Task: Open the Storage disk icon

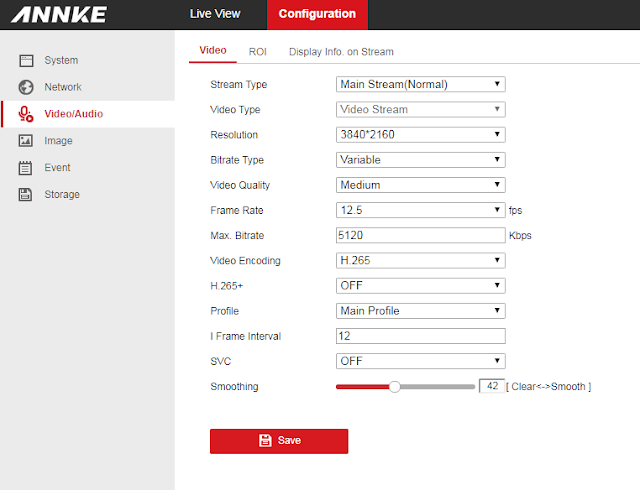Action: (25, 194)
